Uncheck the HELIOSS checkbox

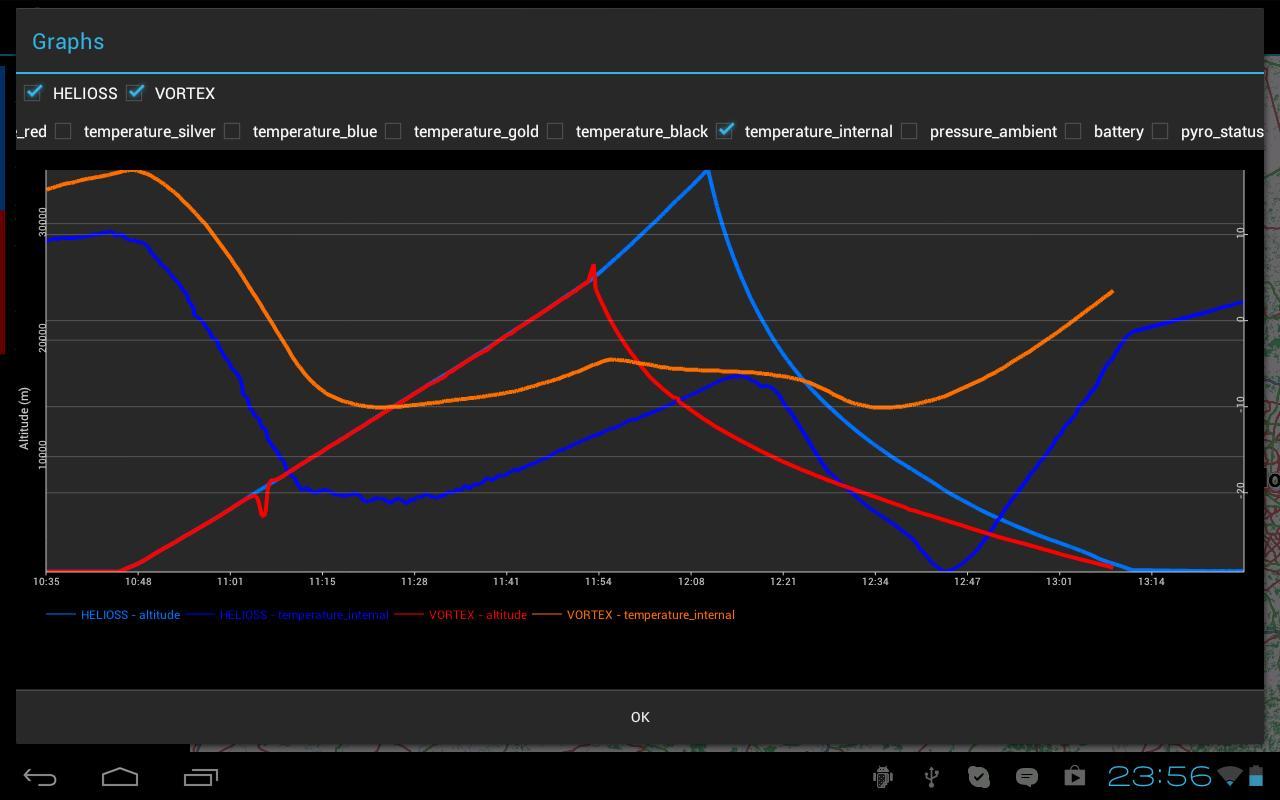click(x=34, y=93)
